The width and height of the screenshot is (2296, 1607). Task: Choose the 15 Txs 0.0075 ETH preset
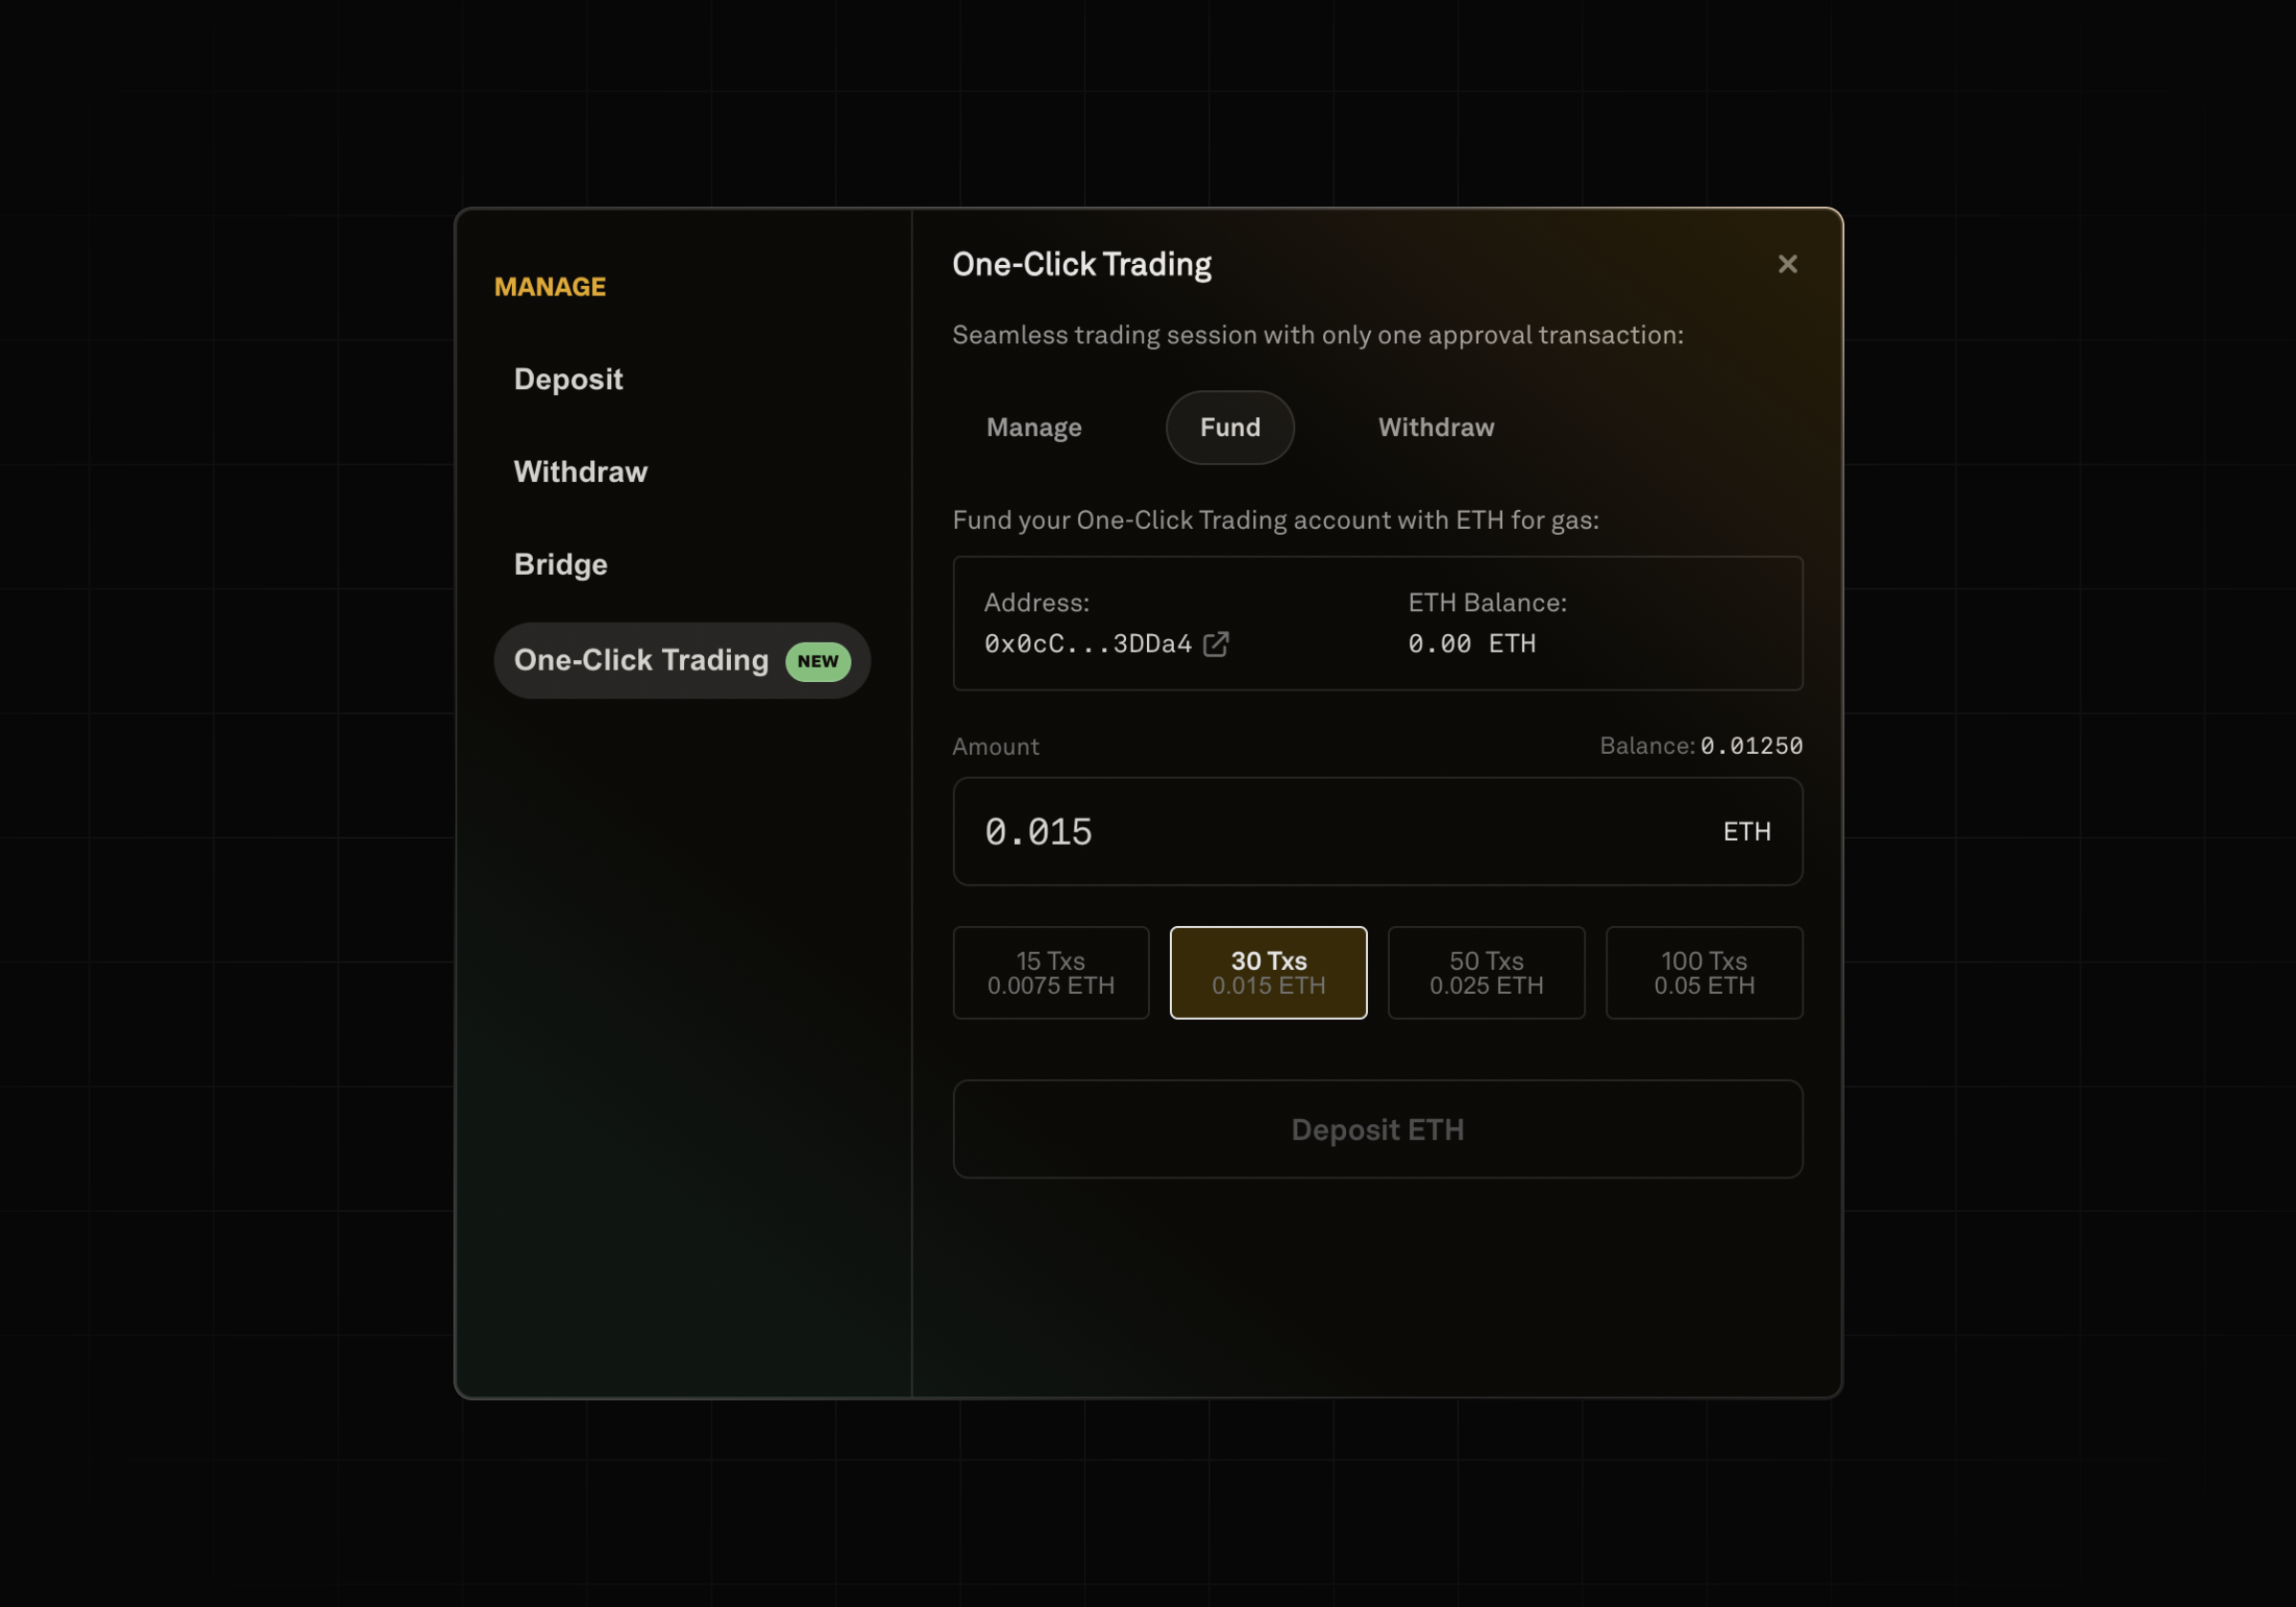(1051, 973)
